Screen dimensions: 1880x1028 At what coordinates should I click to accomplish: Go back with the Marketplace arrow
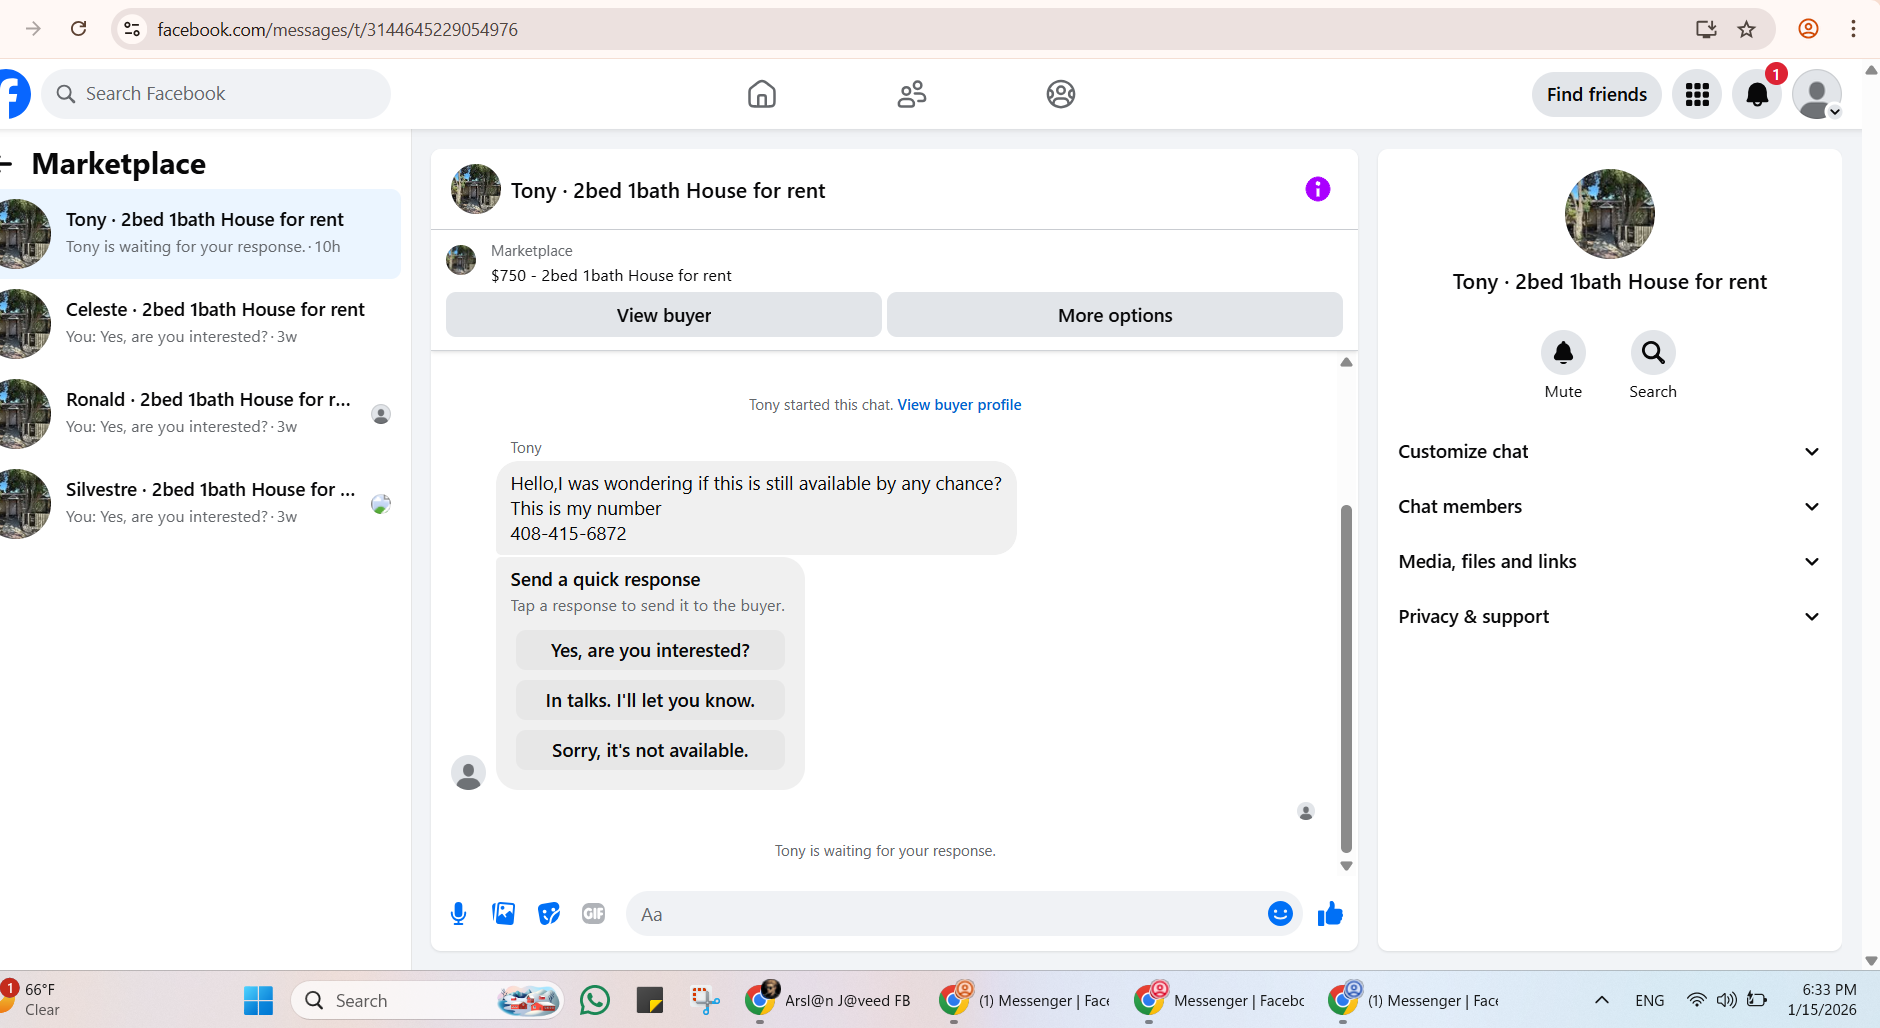click(6, 164)
